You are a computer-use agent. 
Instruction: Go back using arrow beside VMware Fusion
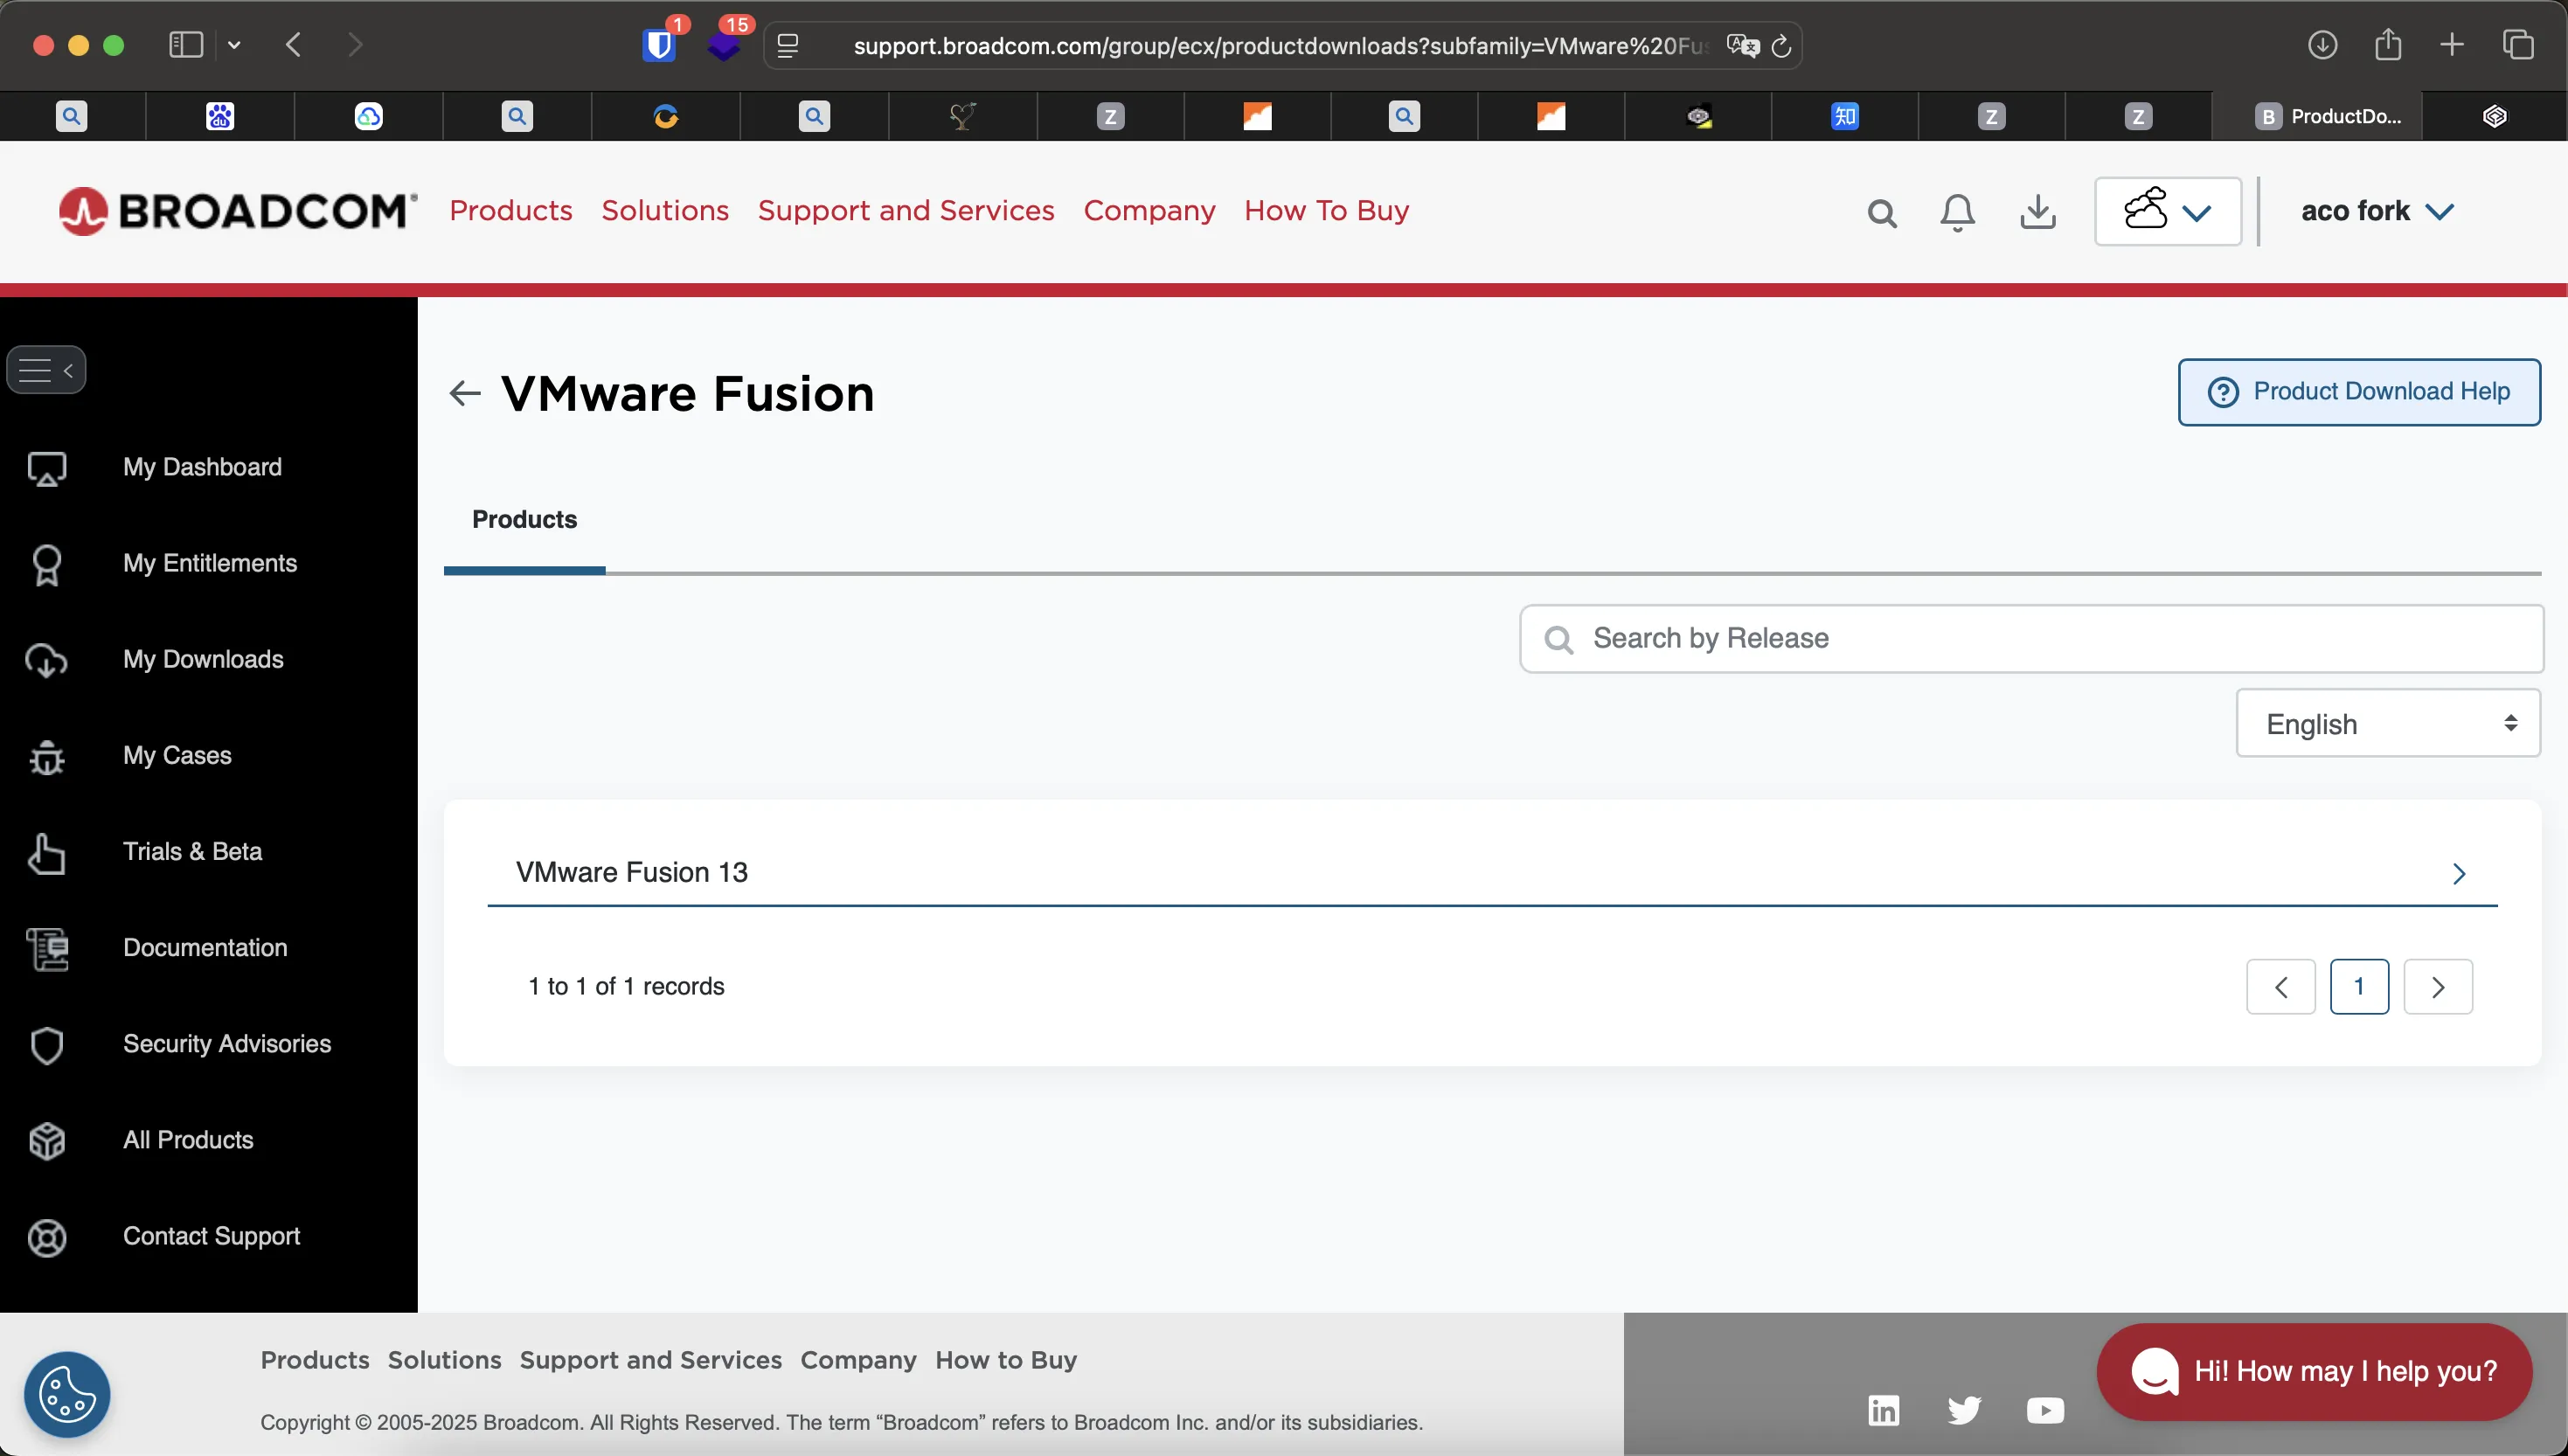(465, 393)
